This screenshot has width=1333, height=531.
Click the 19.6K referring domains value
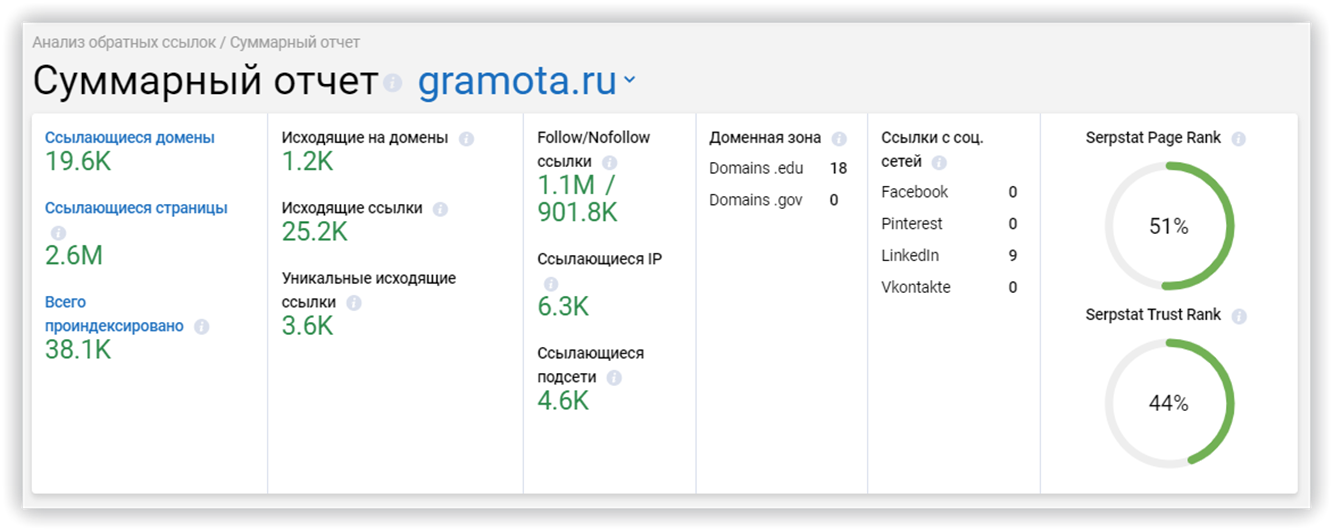coord(79,162)
